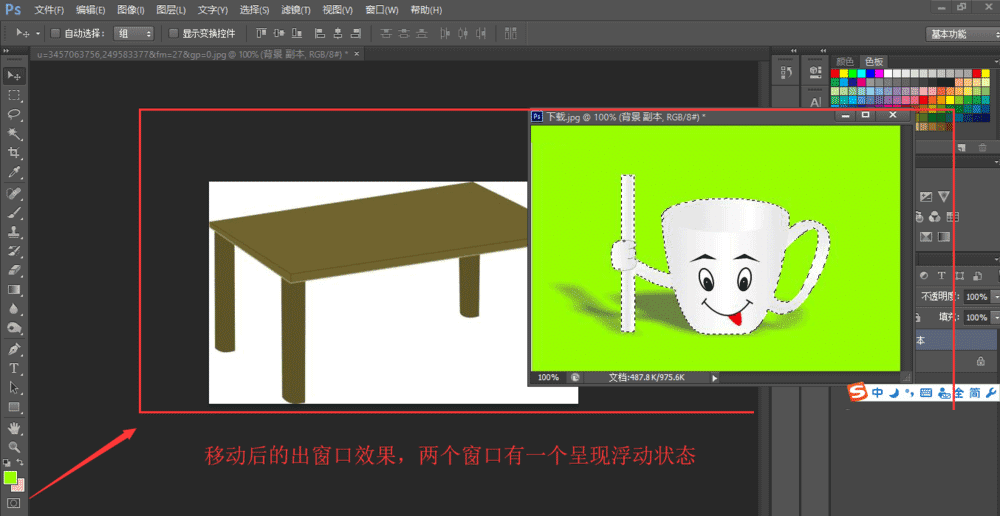Click the green foreground color swatch

point(10,478)
